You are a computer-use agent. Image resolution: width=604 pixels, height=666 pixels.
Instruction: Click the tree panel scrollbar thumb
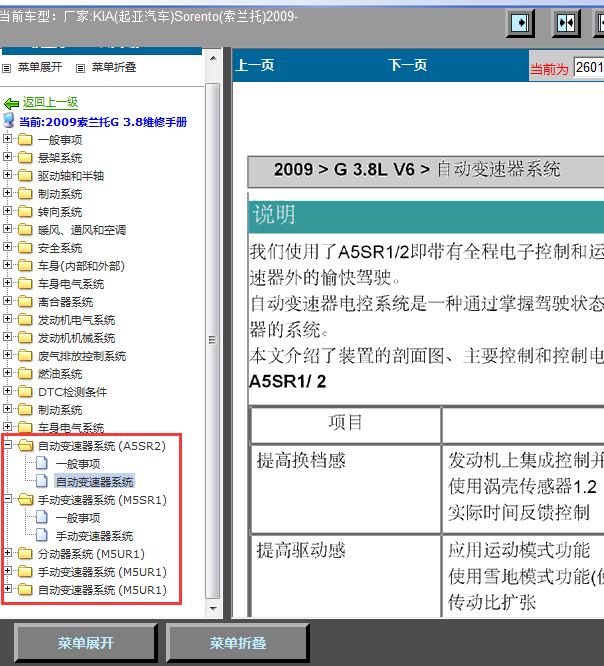213,341
